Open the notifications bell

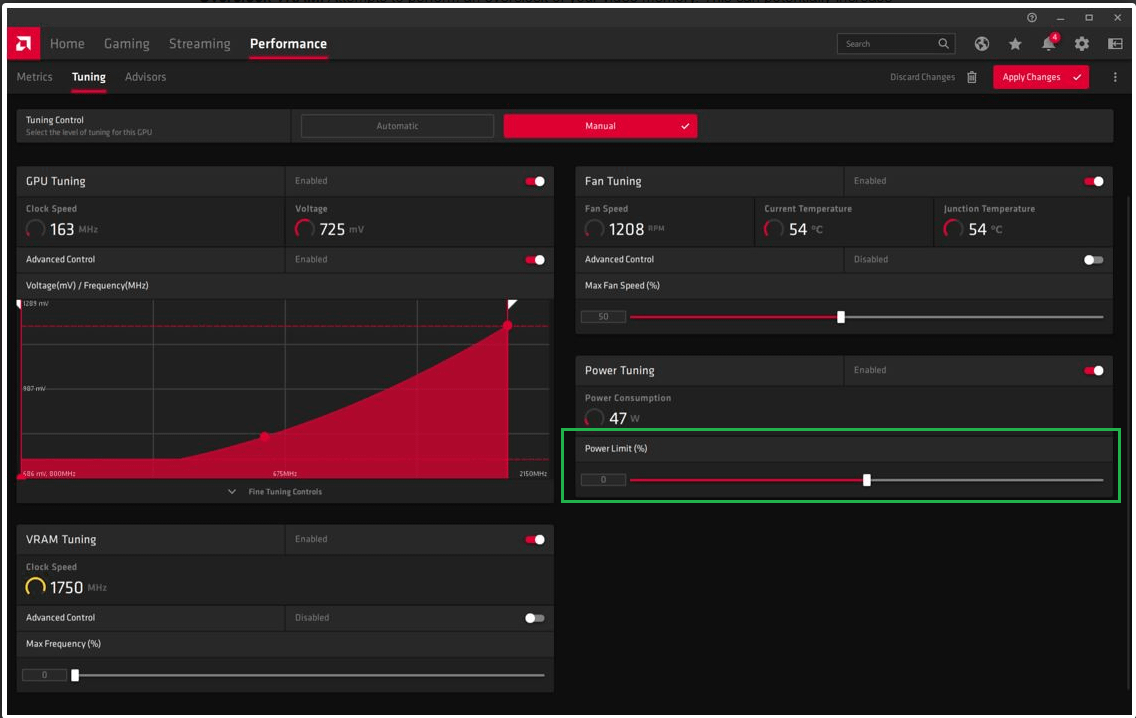click(1049, 43)
